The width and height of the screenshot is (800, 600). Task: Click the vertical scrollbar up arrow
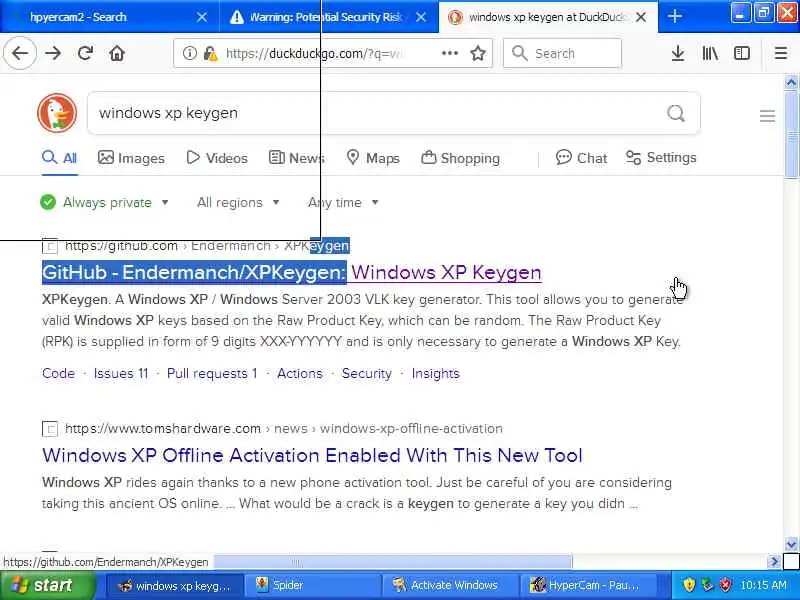click(791, 82)
